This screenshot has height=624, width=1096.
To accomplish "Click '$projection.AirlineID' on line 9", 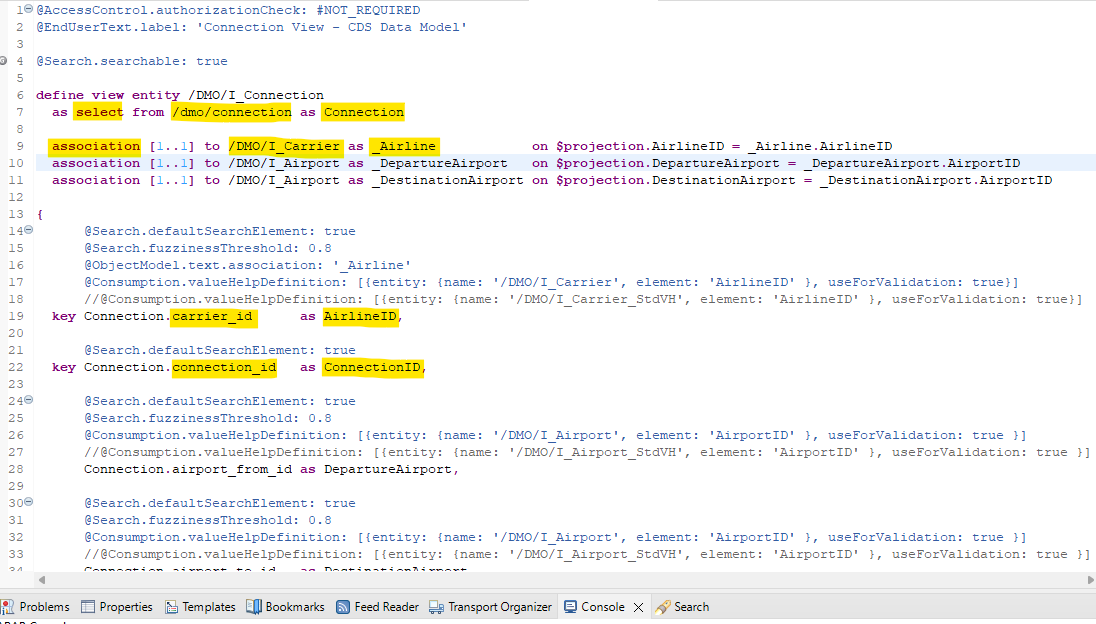I will [x=640, y=146].
